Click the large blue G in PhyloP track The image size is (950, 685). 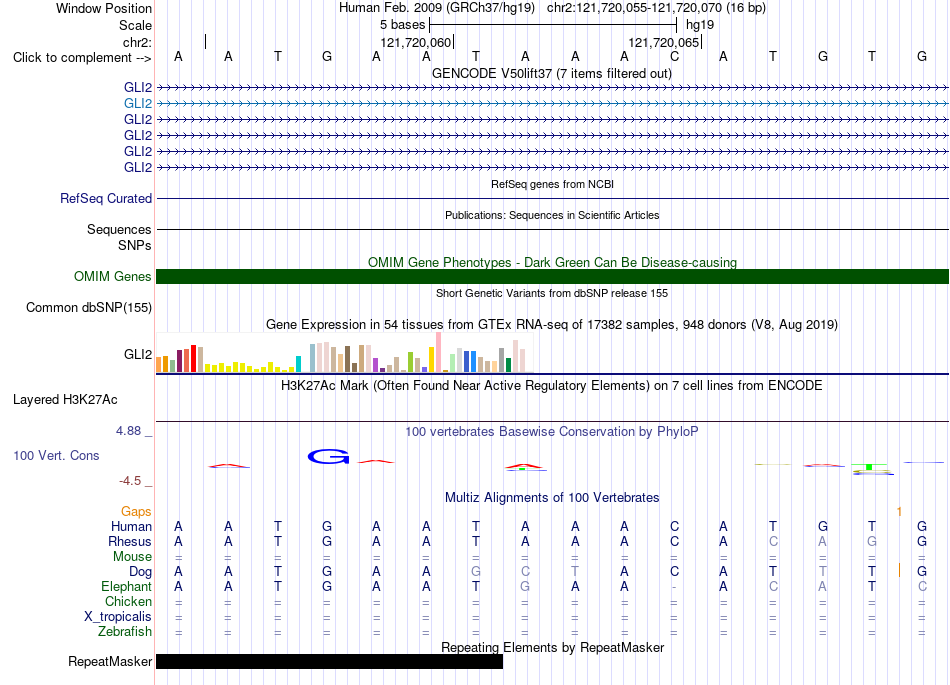tap(328, 457)
